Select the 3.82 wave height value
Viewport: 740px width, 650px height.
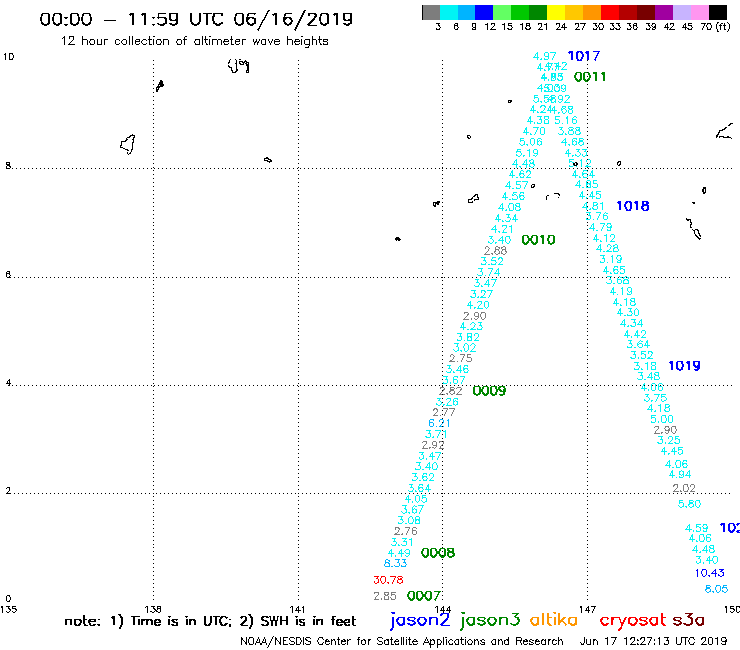click(x=468, y=337)
